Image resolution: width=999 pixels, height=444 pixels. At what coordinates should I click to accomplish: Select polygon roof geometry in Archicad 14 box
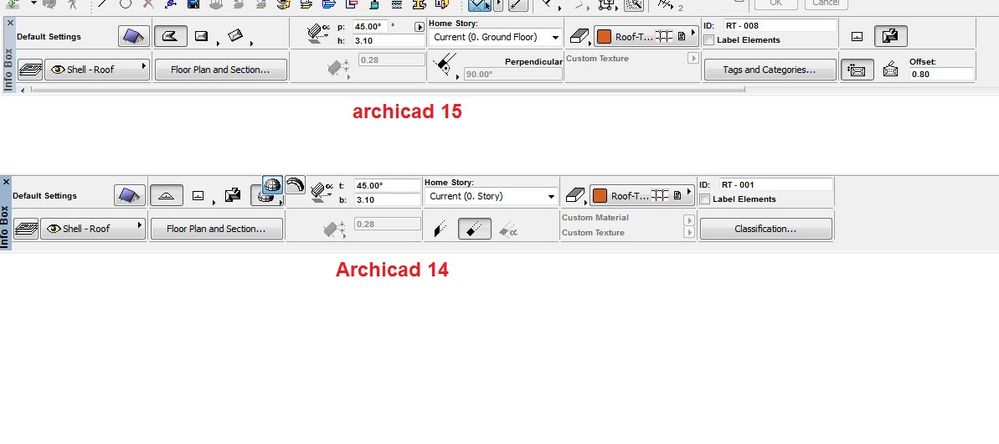pos(167,196)
